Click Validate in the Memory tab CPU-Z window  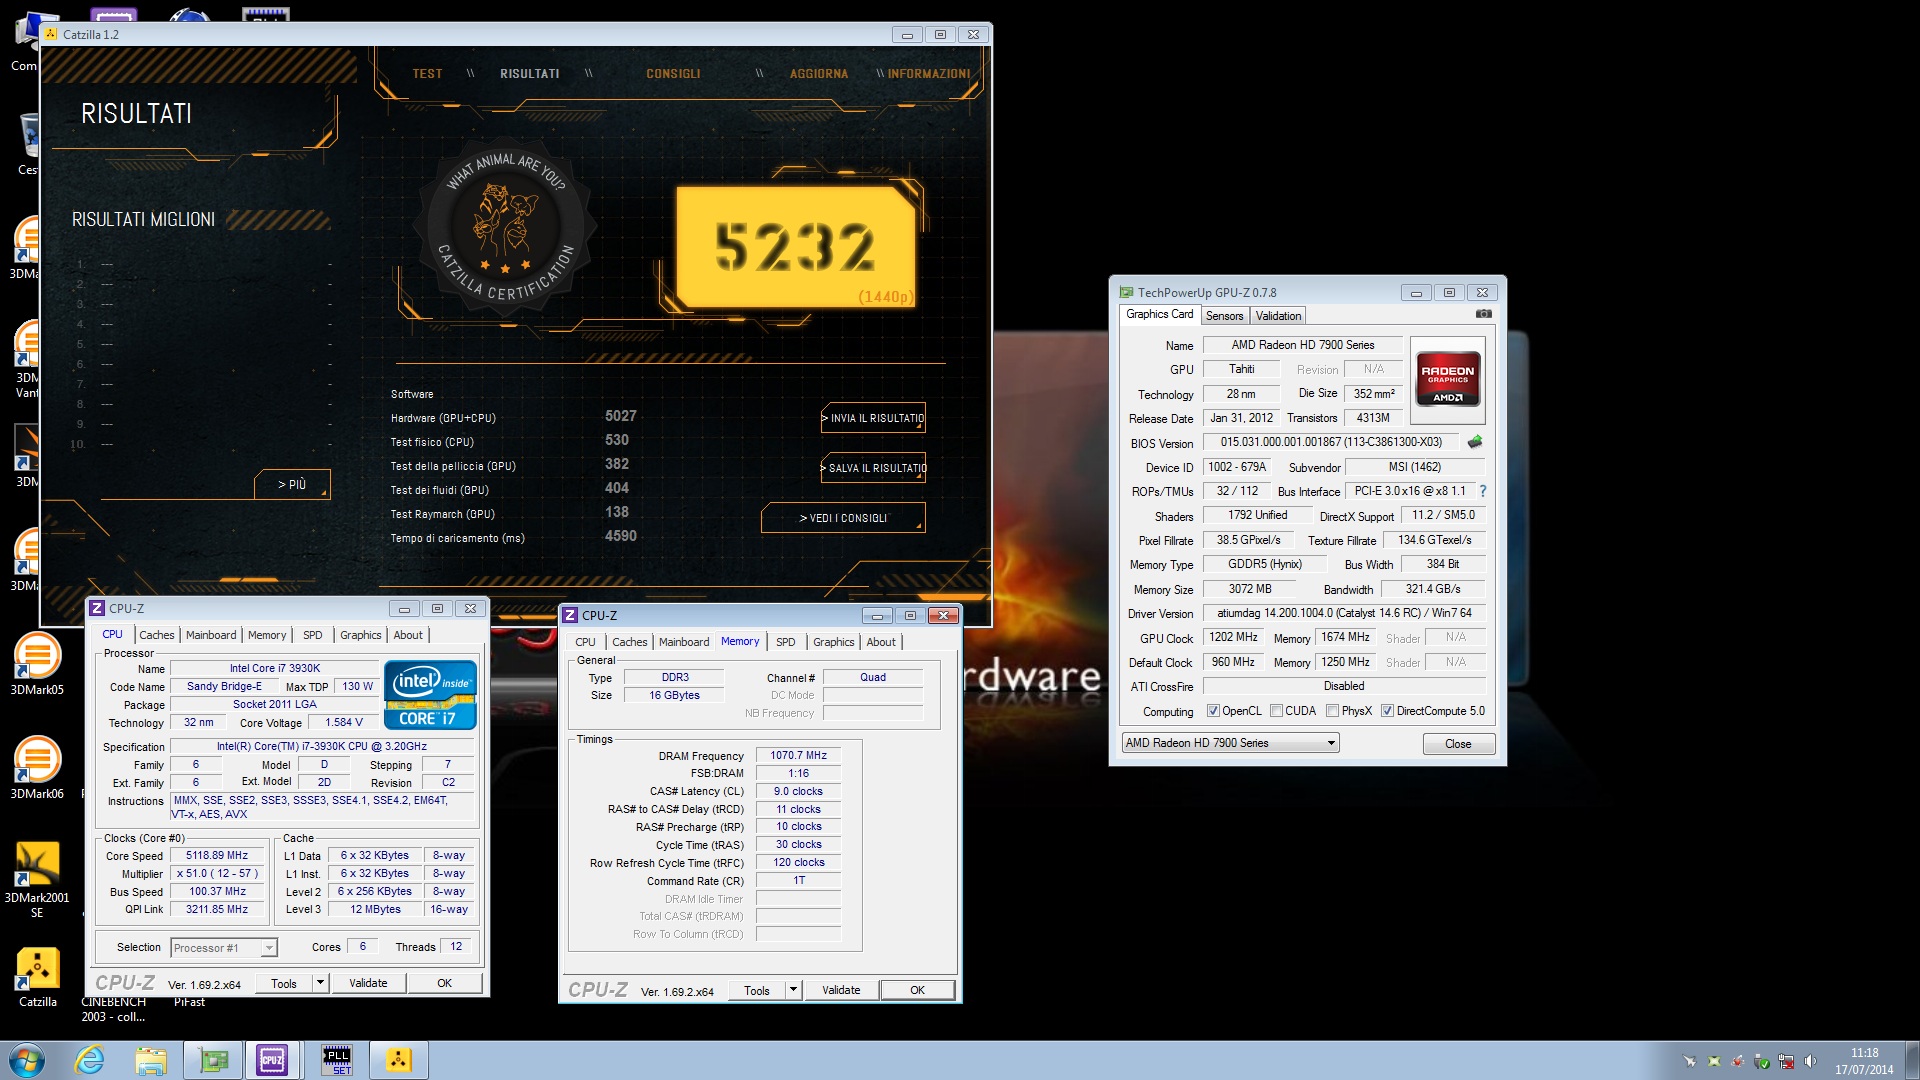[841, 990]
